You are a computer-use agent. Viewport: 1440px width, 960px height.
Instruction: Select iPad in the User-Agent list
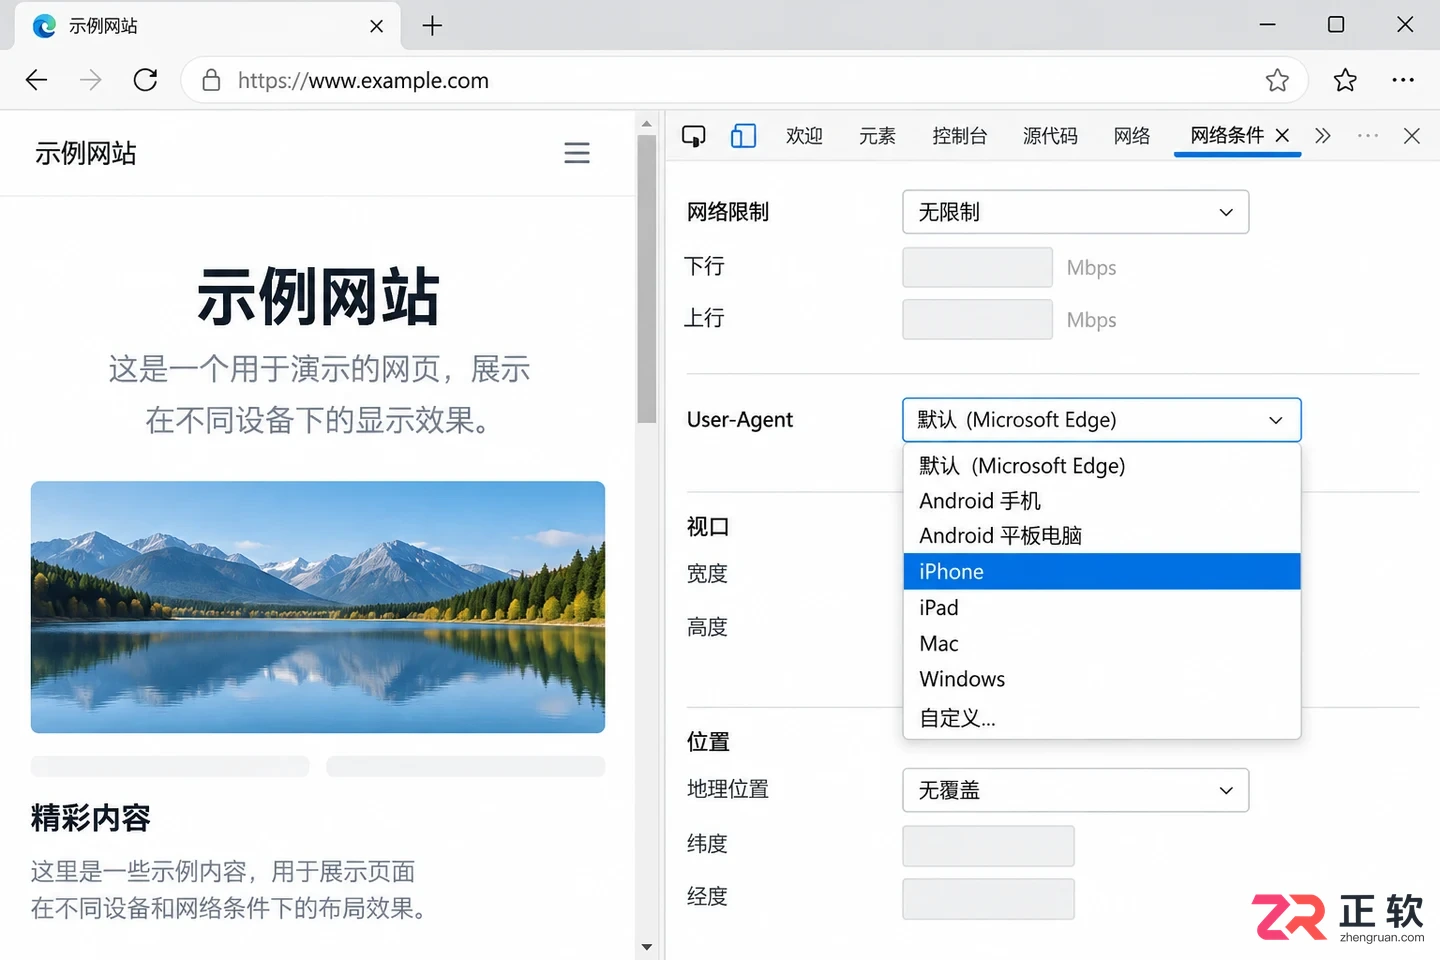point(1101,608)
